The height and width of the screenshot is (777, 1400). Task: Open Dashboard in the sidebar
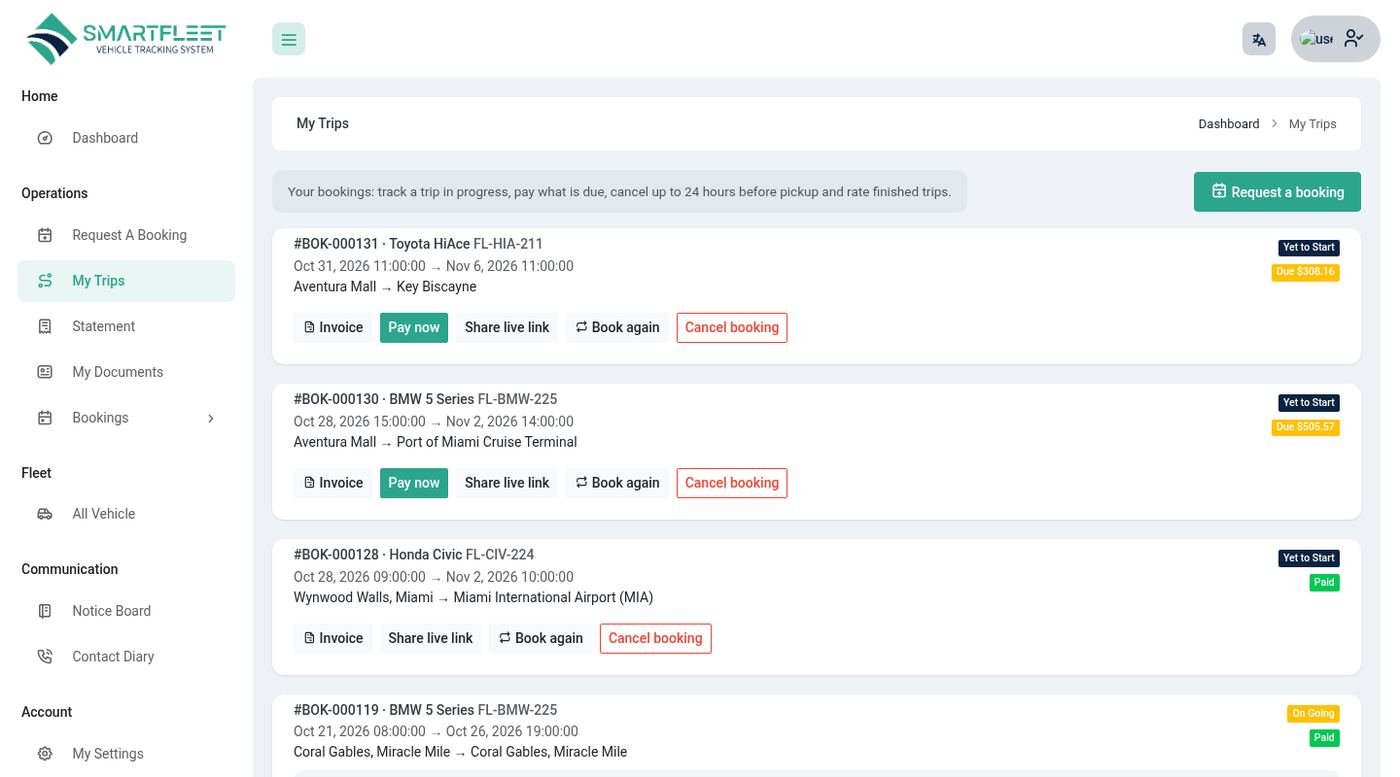point(126,138)
